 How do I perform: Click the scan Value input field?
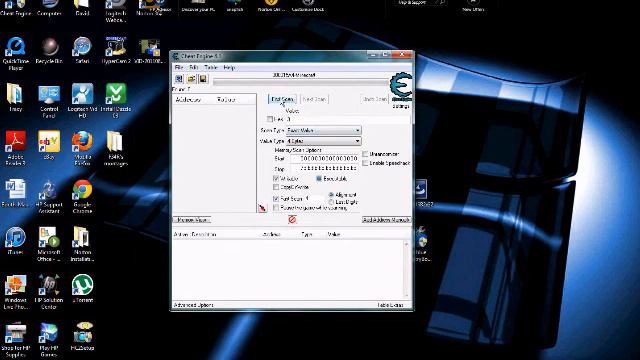(x=348, y=119)
